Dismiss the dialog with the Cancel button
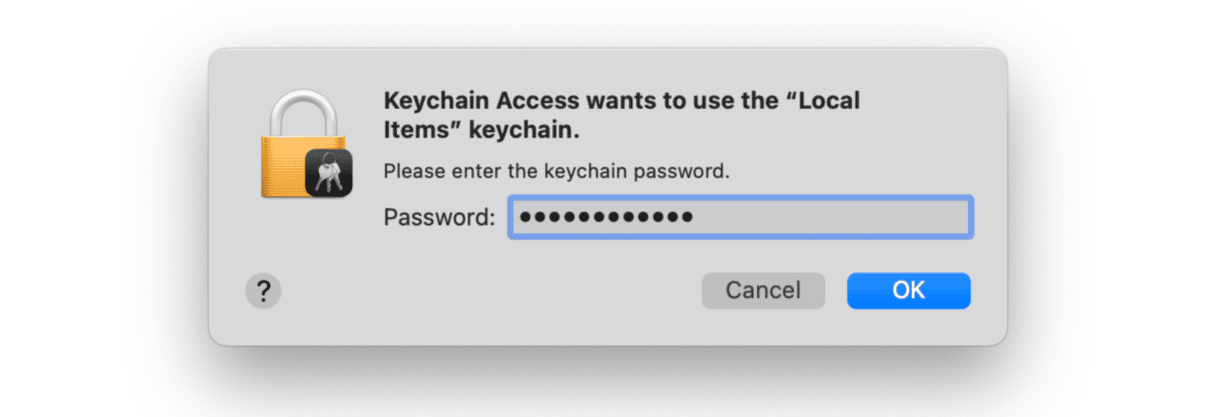 point(763,291)
